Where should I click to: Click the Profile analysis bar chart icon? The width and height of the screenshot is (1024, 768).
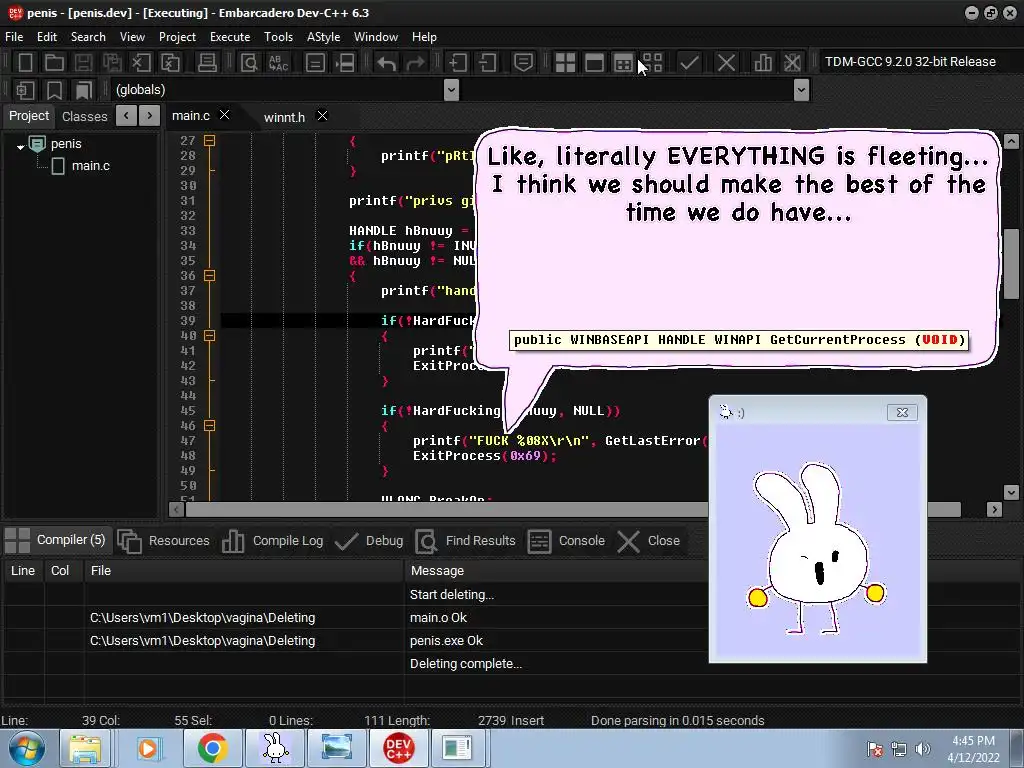click(x=763, y=62)
